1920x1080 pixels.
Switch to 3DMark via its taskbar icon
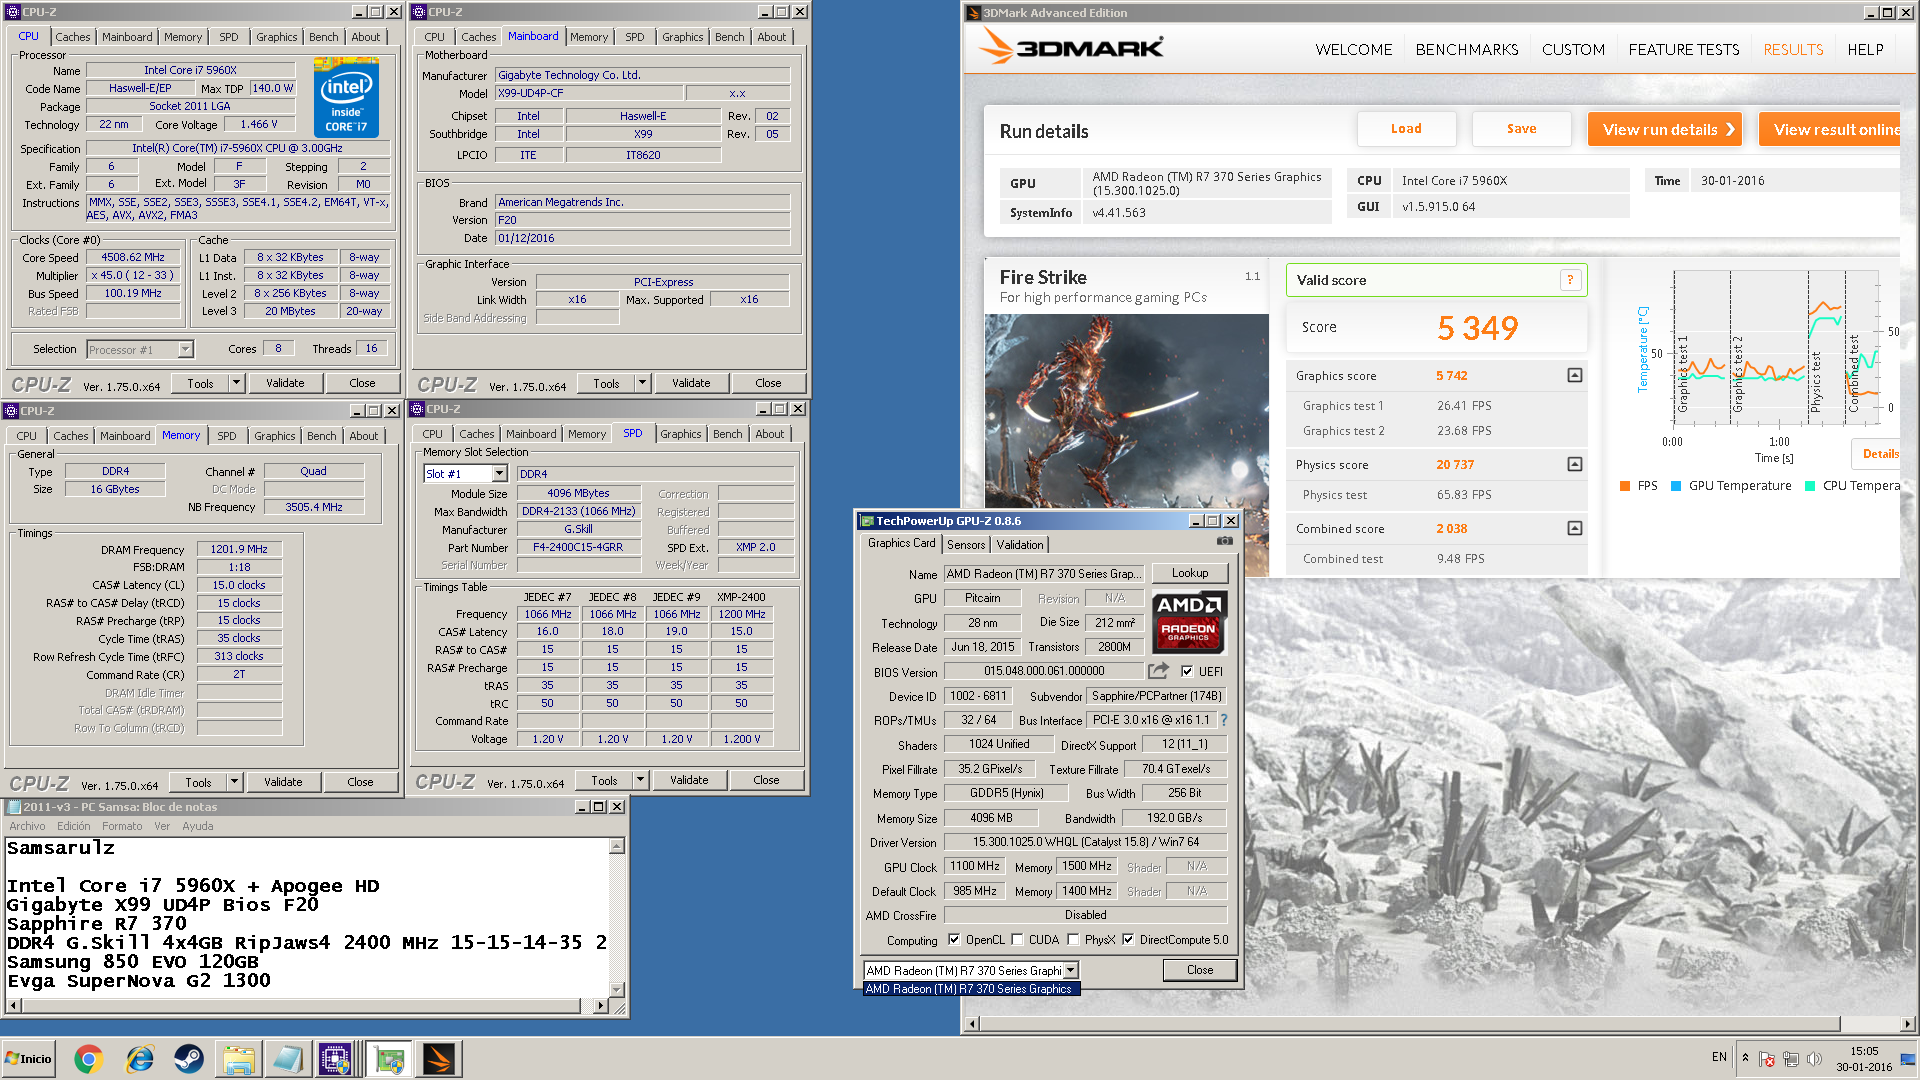pyautogui.click(x=438, y=1059)
